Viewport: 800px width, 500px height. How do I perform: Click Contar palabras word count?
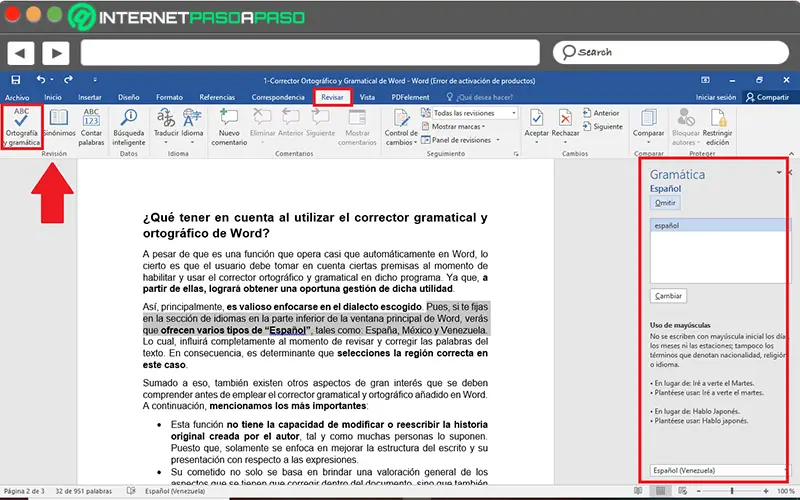click(91, 127)
